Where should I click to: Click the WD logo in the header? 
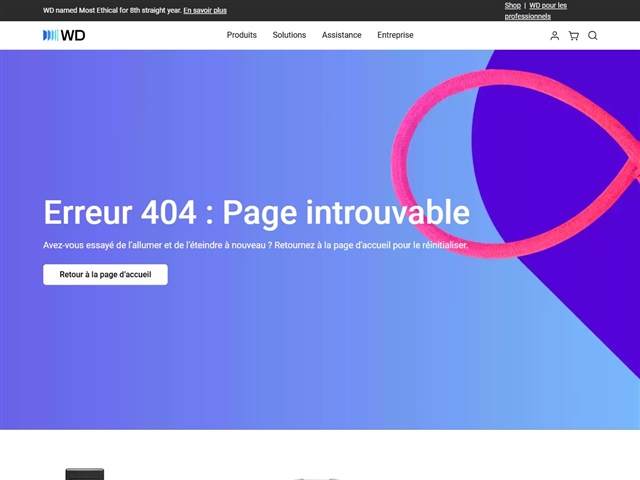point(65,35)
